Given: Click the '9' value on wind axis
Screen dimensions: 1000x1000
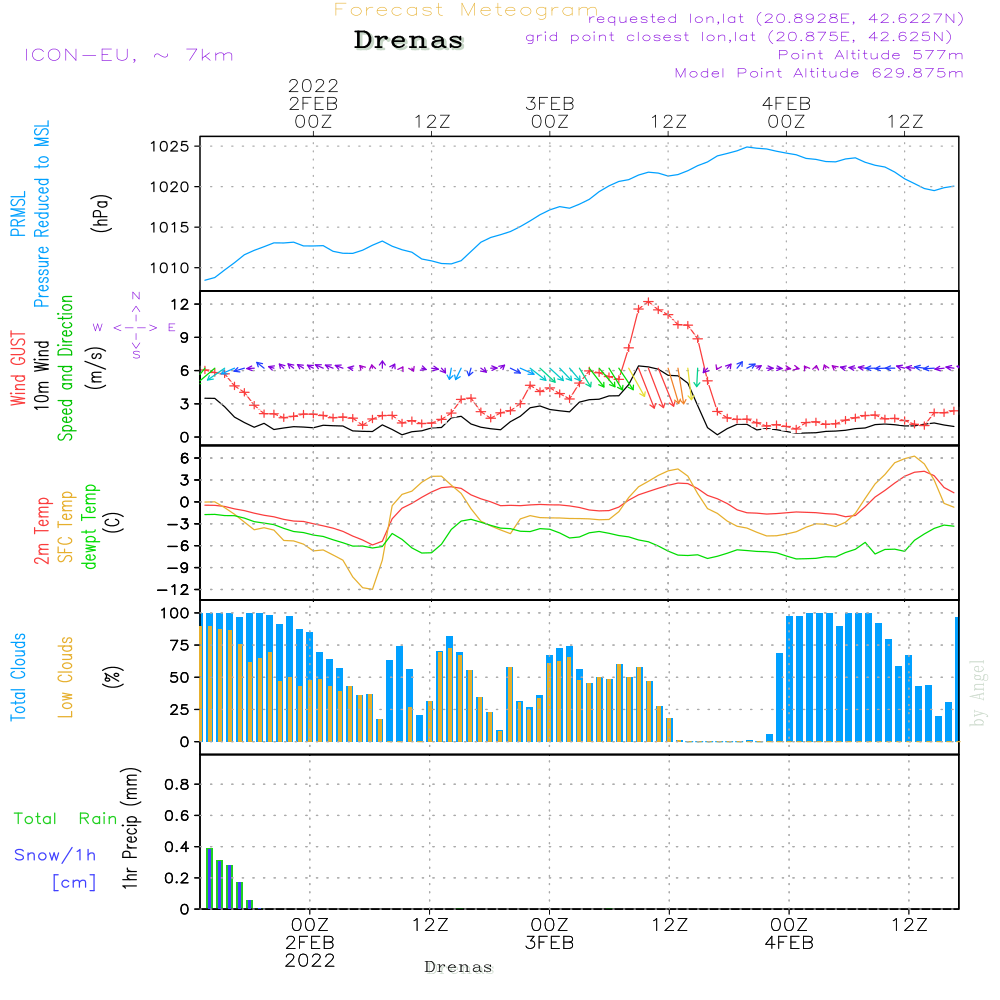Looking at the screenshot, I should 184,337.
